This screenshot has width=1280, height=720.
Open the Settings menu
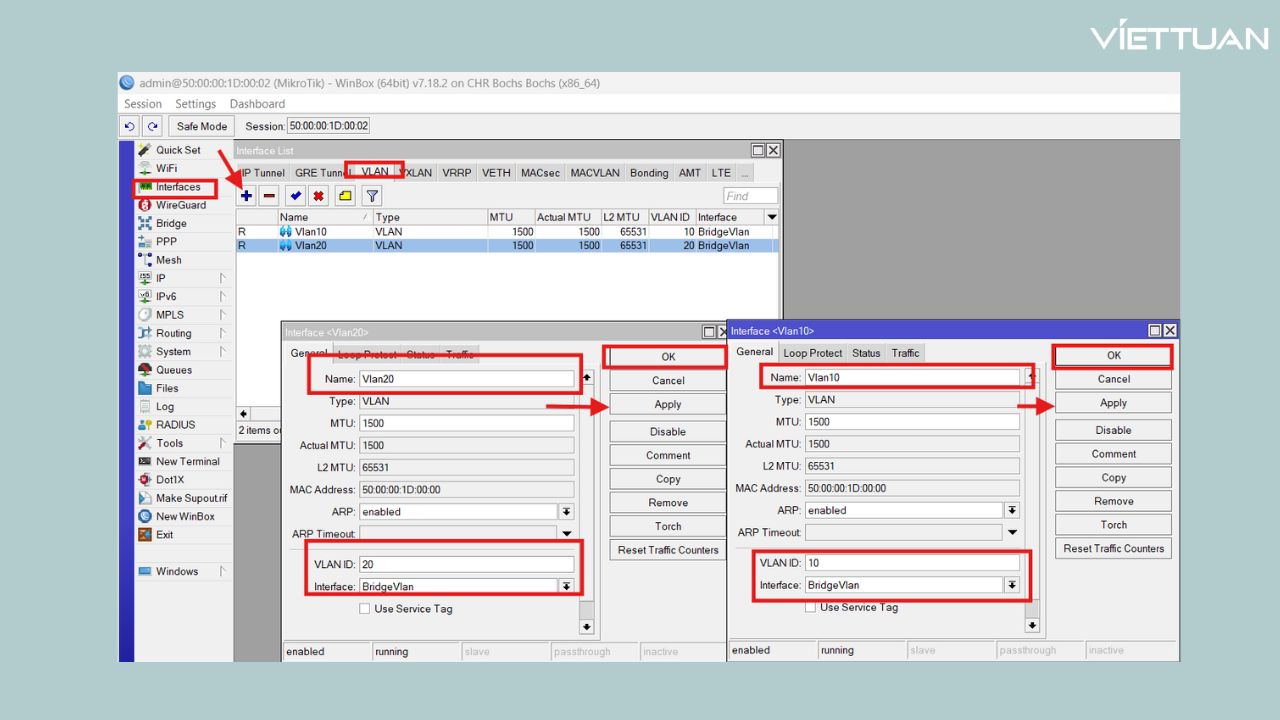195,104
